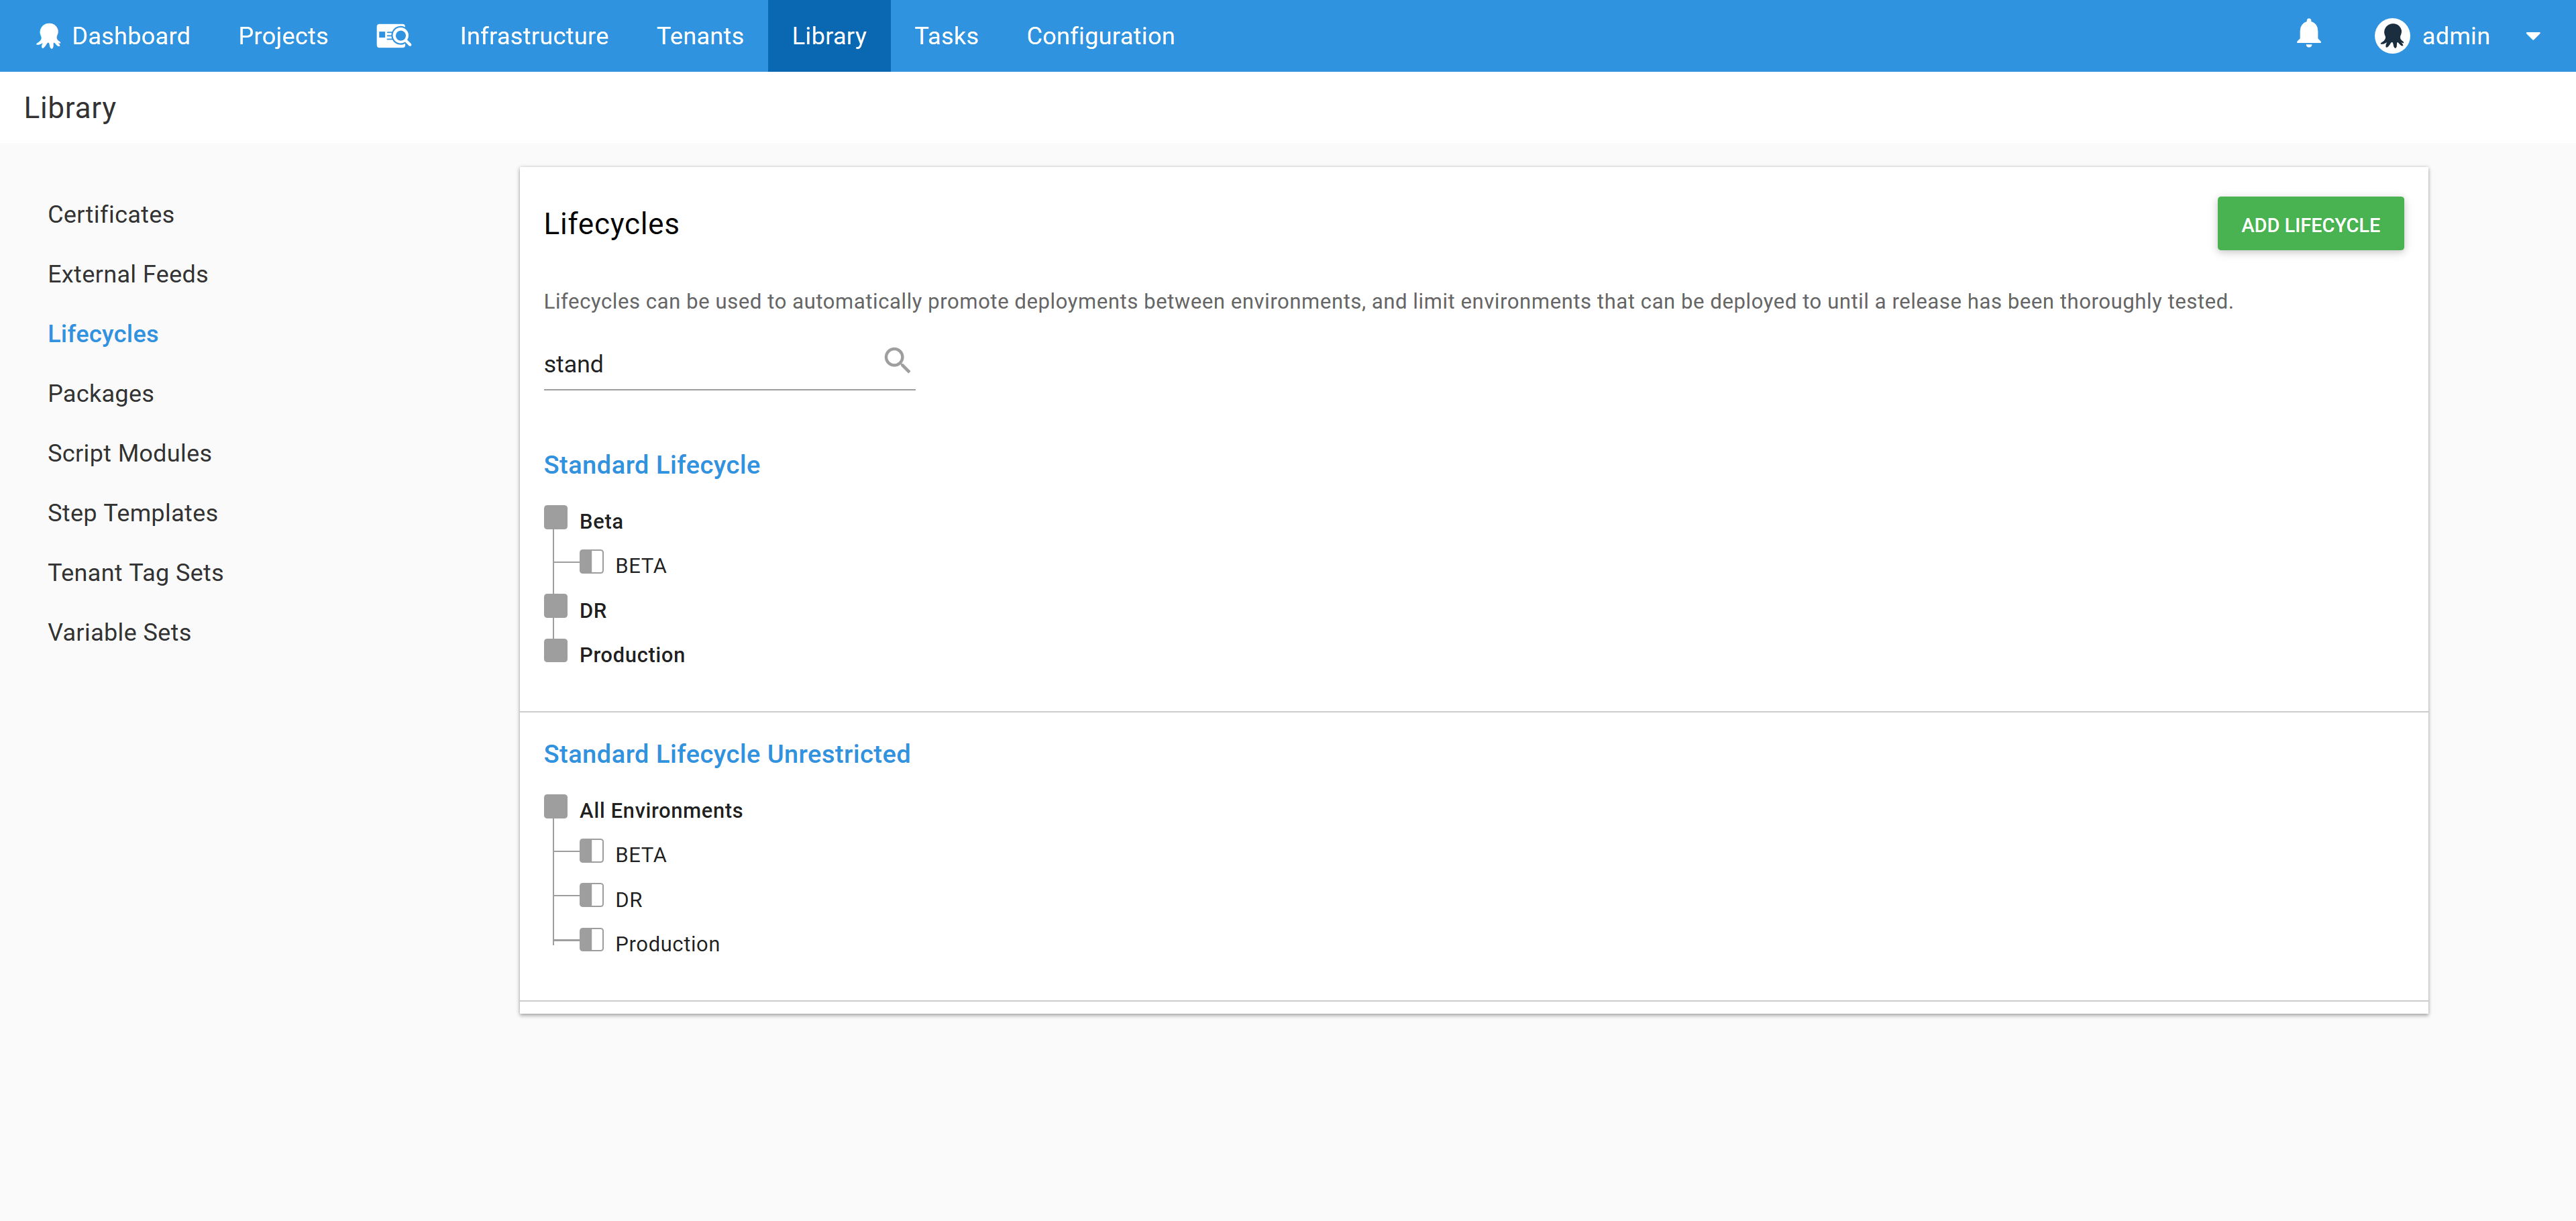This screenshot has width=2576, height=1221.
Task: Click the Octopus logo beside Dashboard
Action: (48, 36)
